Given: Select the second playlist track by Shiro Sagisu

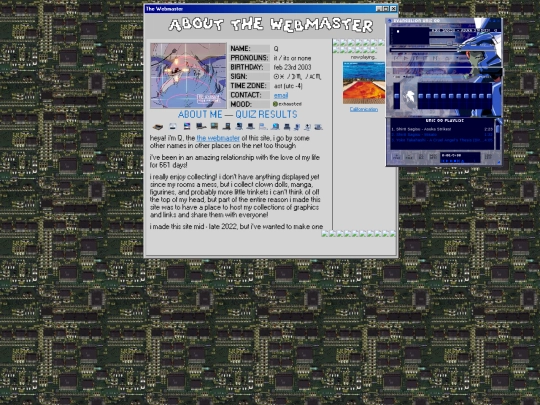Looking at the screenshot, I should [x=442, y=135].
